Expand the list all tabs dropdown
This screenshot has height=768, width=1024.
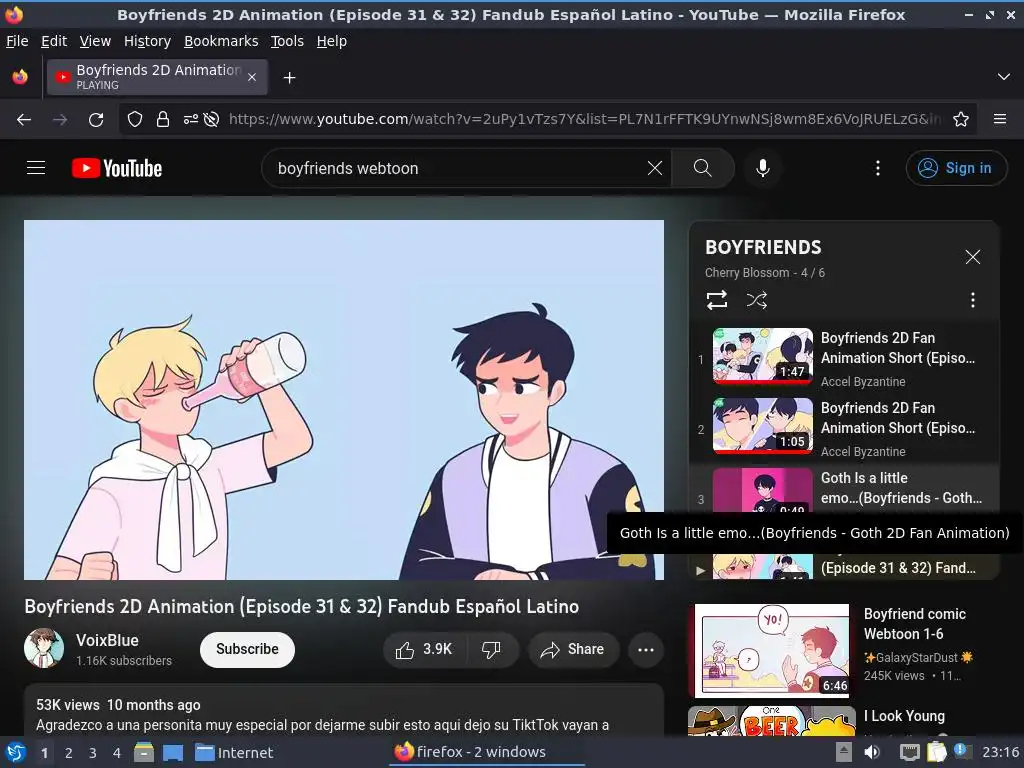point(1004,77)
